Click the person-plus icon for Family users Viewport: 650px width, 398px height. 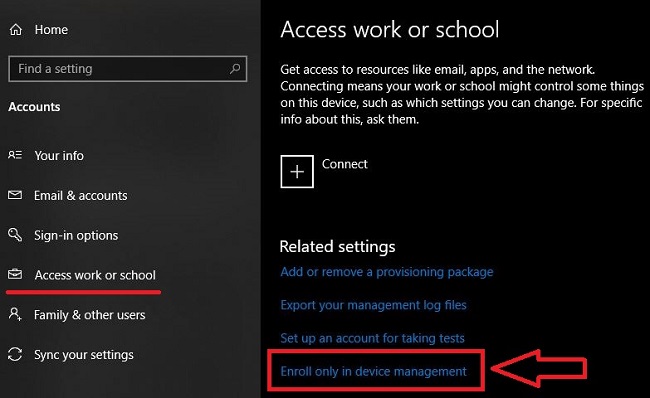click(x=15, y=314)
